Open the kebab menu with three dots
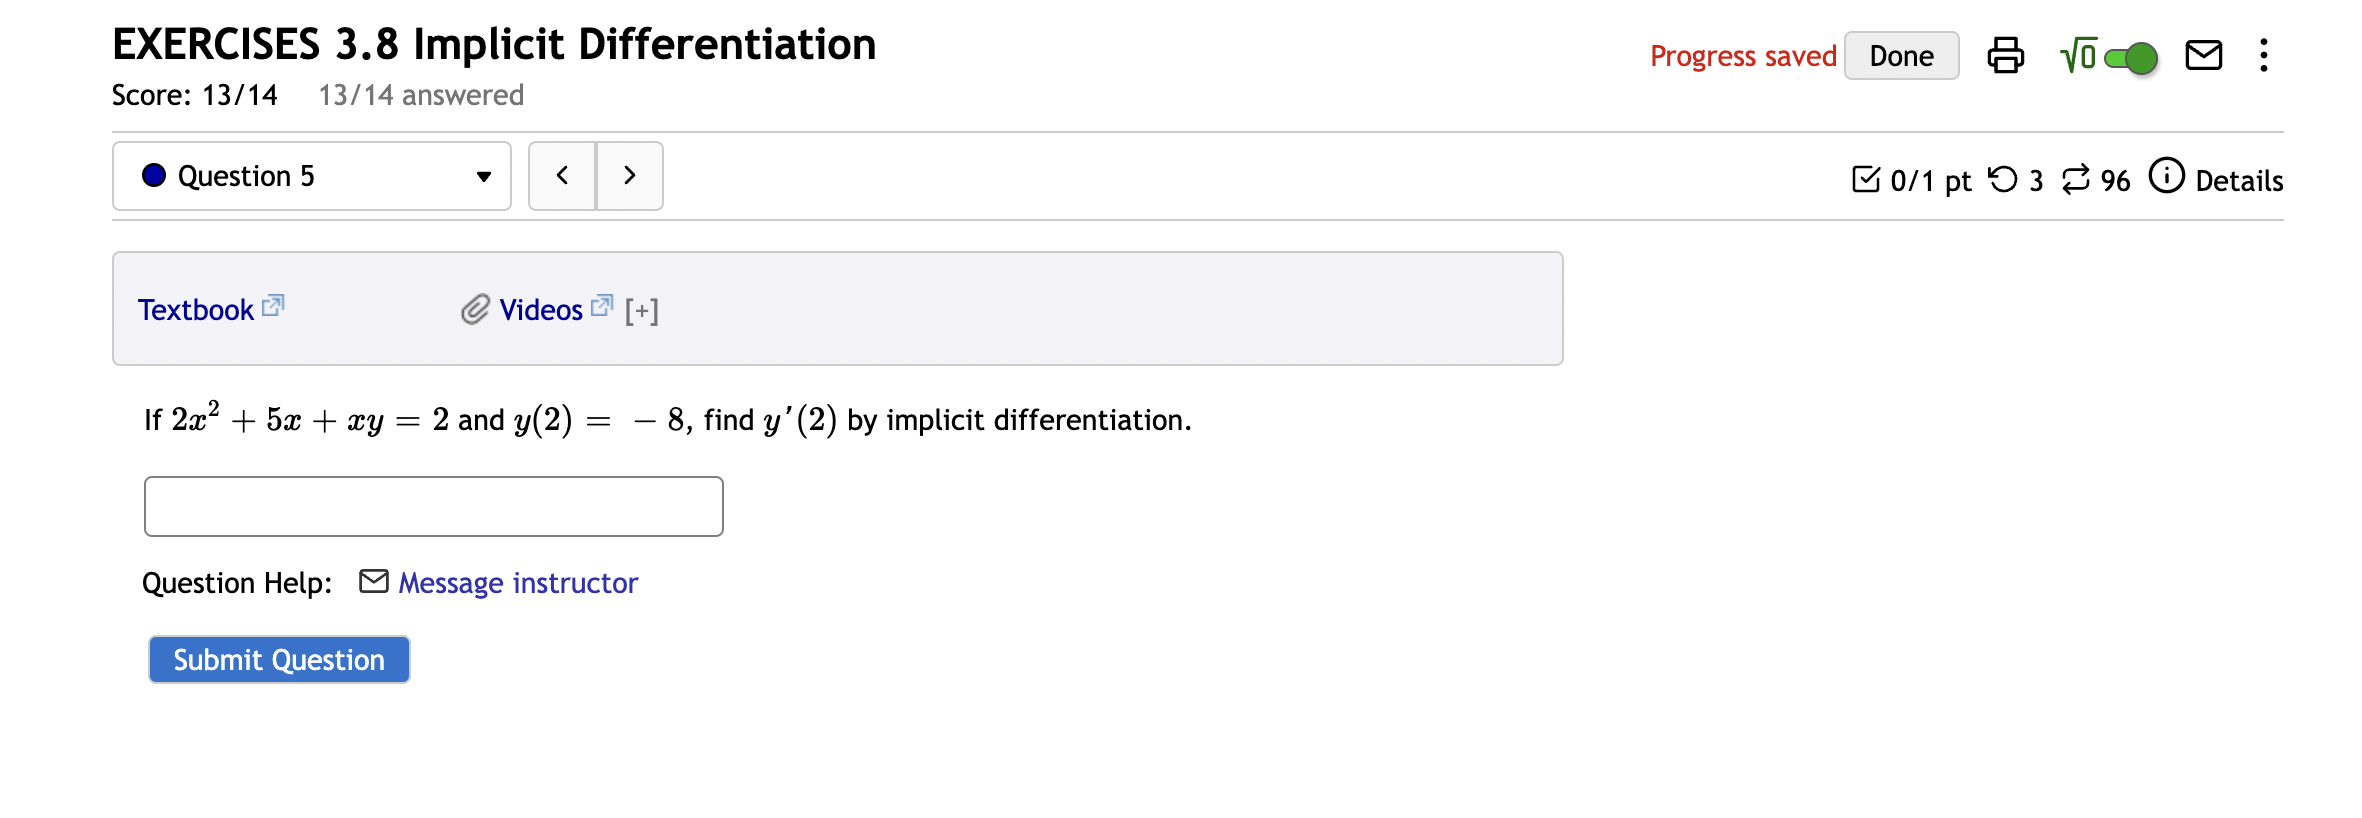The width and height of the screenshot is (2362, 818). (x=2264, y=57)
